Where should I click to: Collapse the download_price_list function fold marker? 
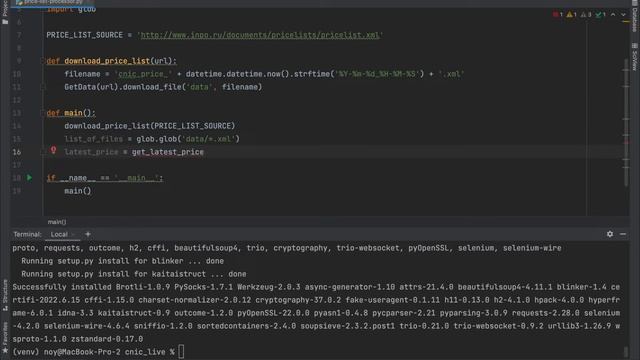point(43,61)
